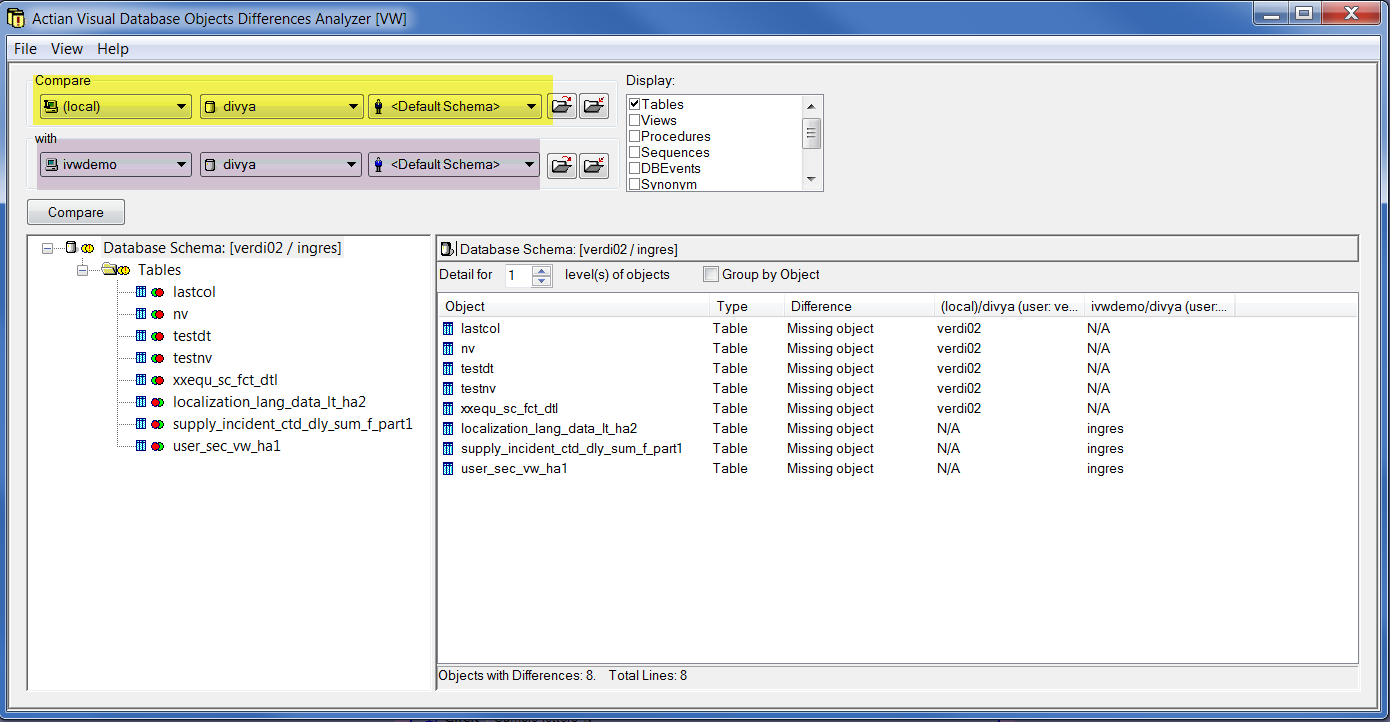
Task: Click the first folder button in the Compare row
Action: pos(563,106)
